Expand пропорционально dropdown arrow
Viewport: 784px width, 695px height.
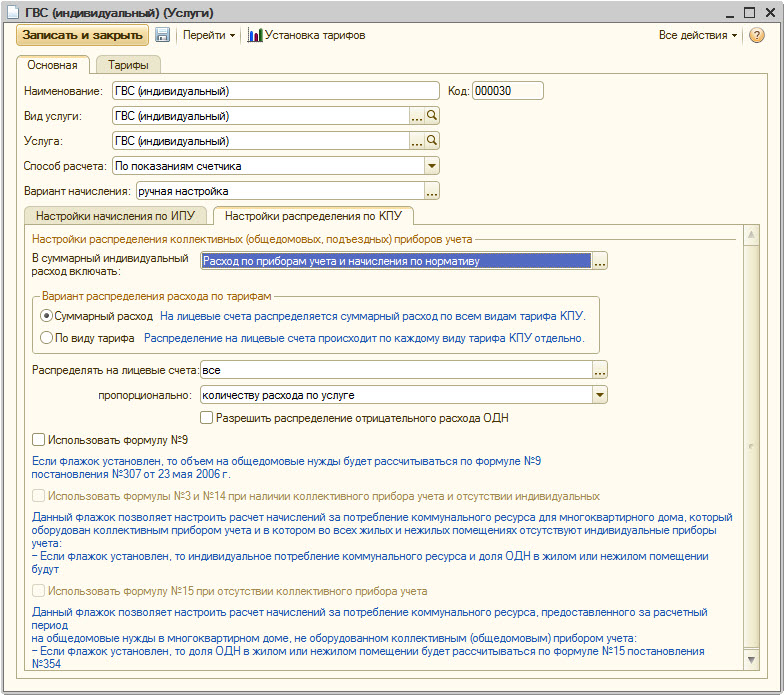[600, 395]
